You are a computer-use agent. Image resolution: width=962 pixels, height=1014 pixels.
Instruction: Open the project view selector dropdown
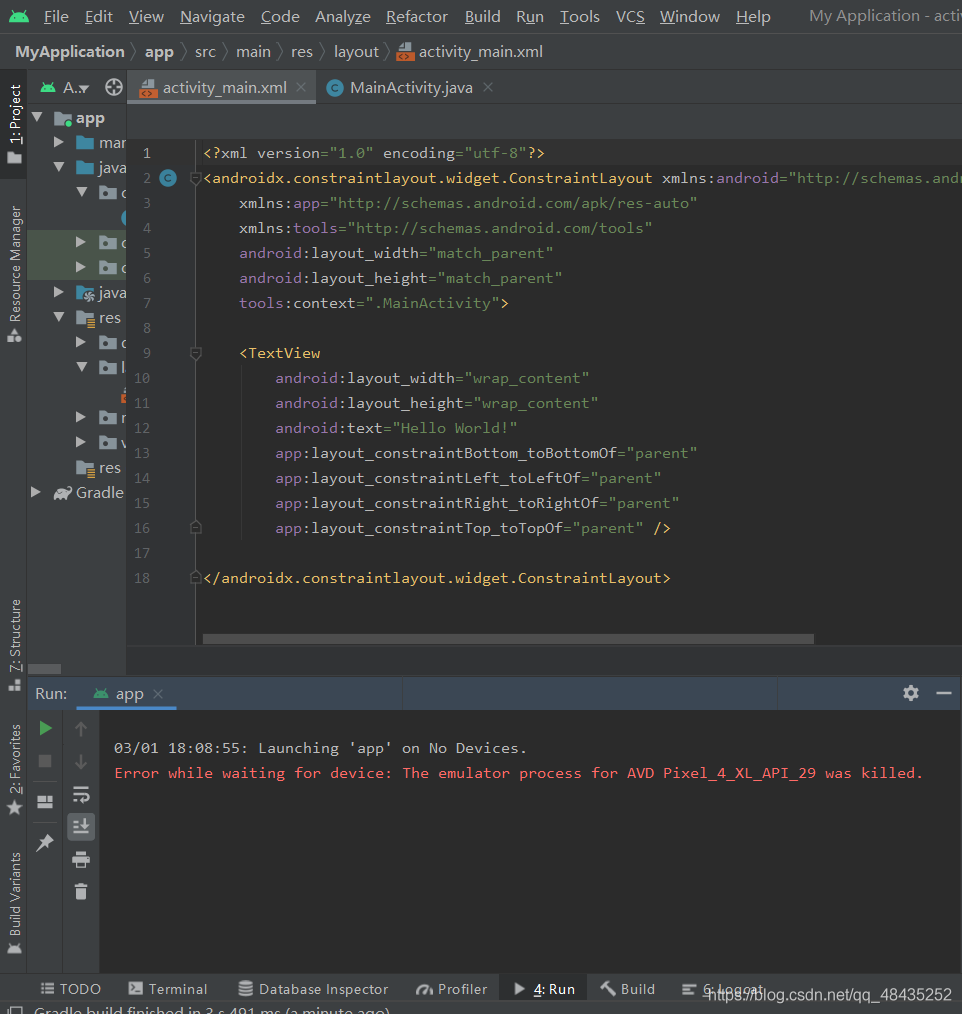tap(65, 87)
